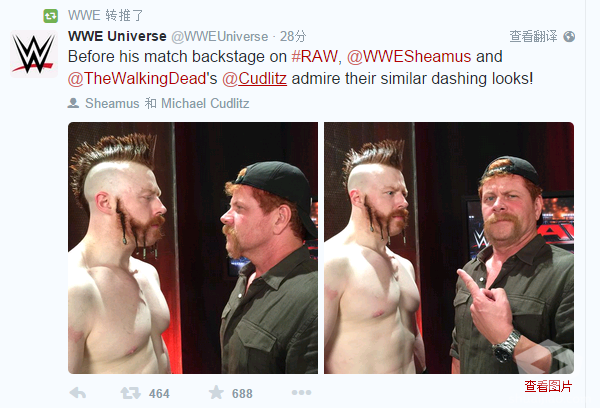Click the WWE Universe account name
This screenshot has height=408, width=600.
click(117, 36)
